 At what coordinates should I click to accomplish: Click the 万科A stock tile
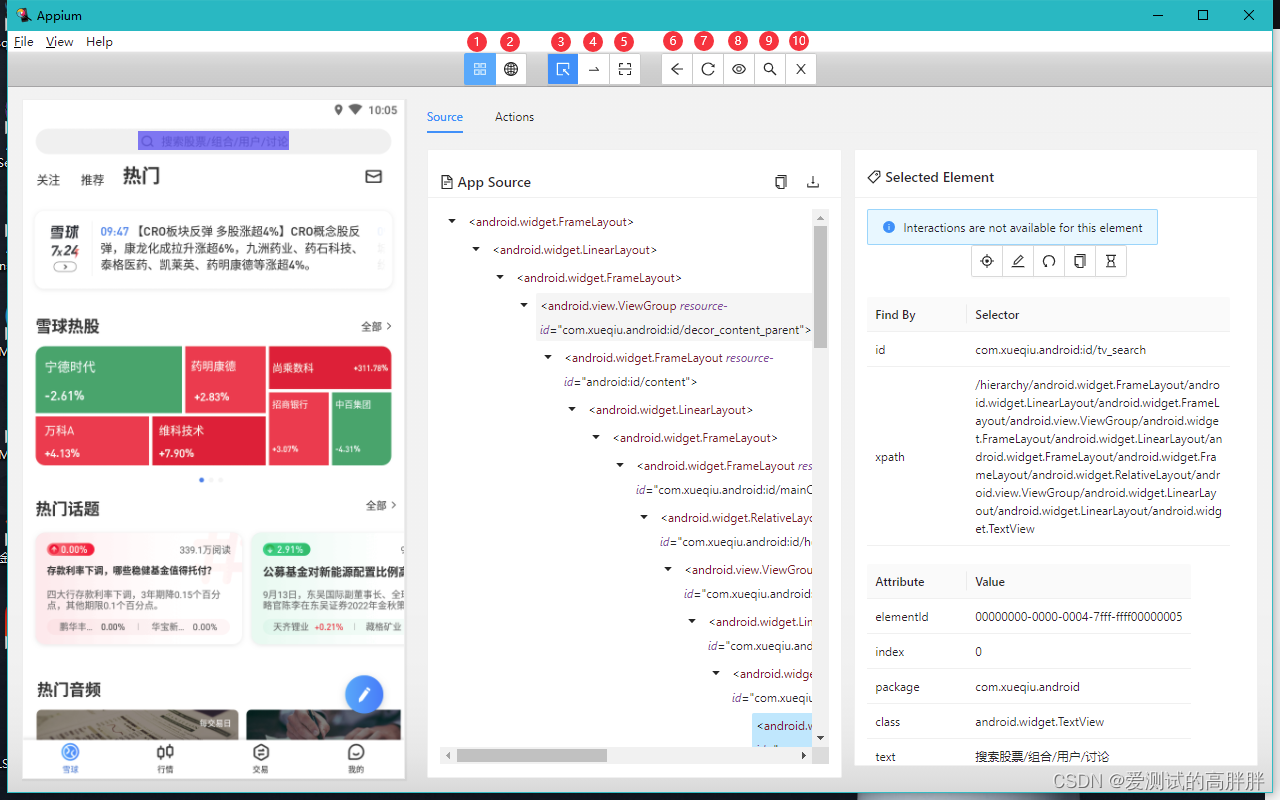pyautogui.click(x=92, y=441)
